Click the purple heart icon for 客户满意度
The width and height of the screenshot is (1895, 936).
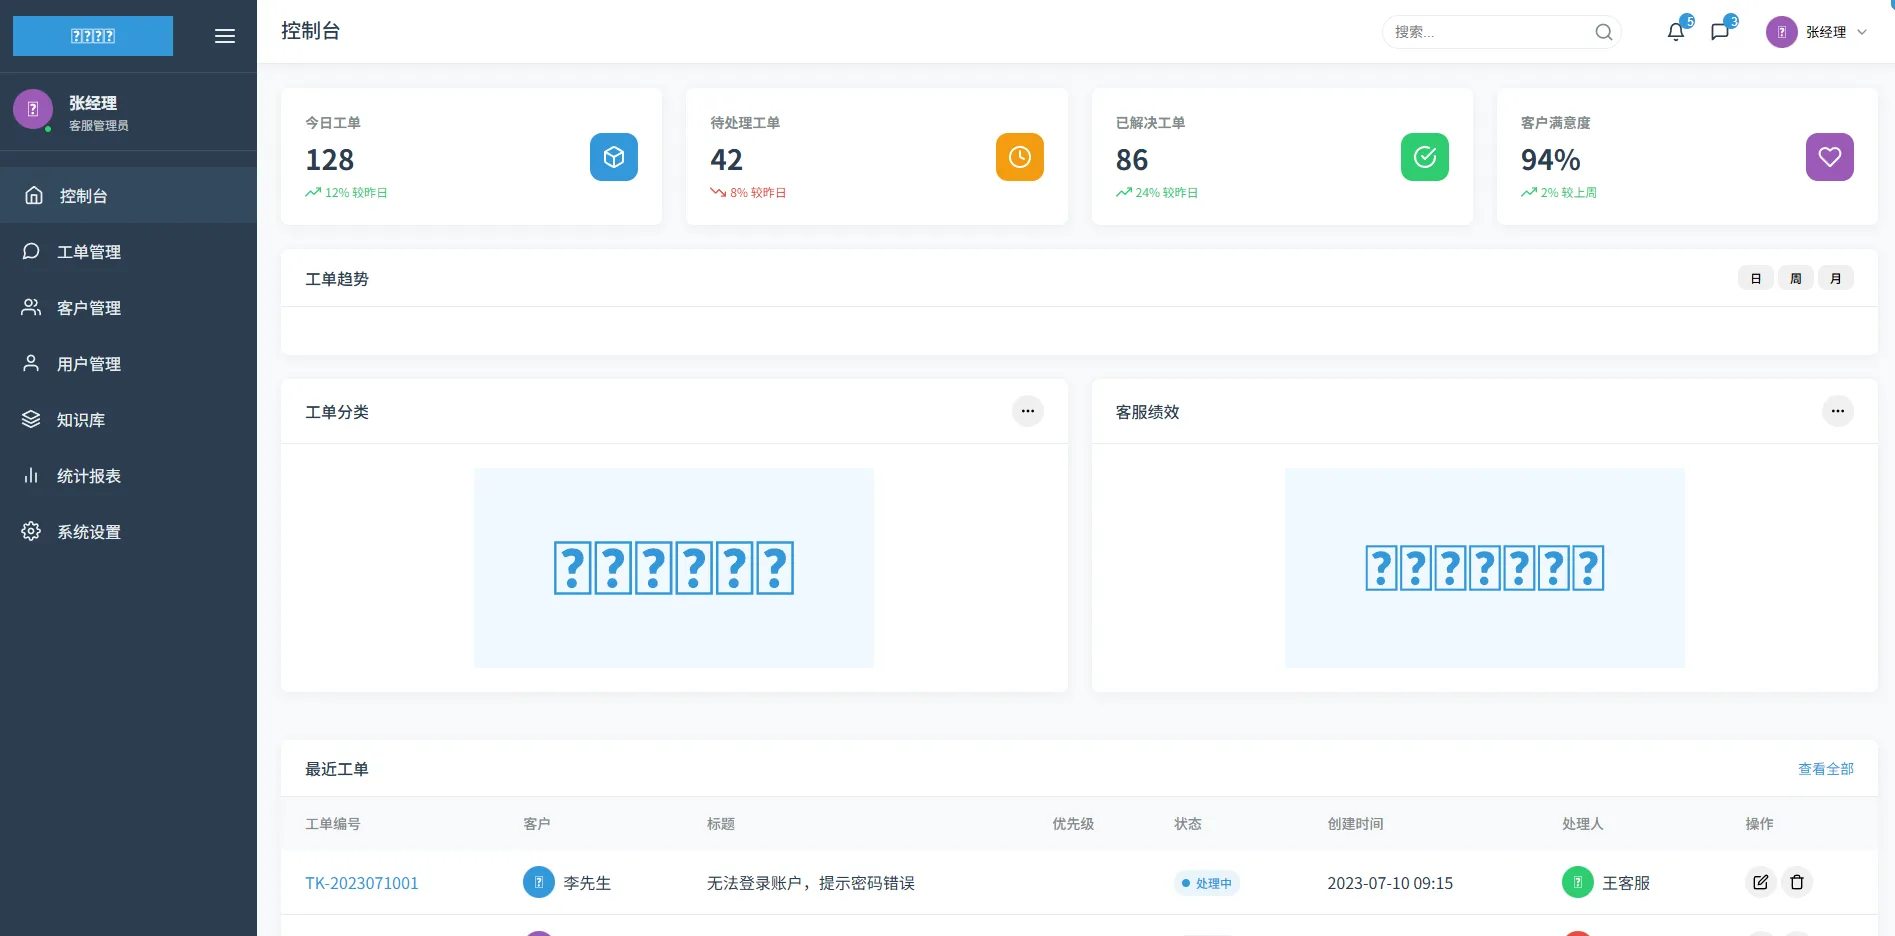point(1830,157)
